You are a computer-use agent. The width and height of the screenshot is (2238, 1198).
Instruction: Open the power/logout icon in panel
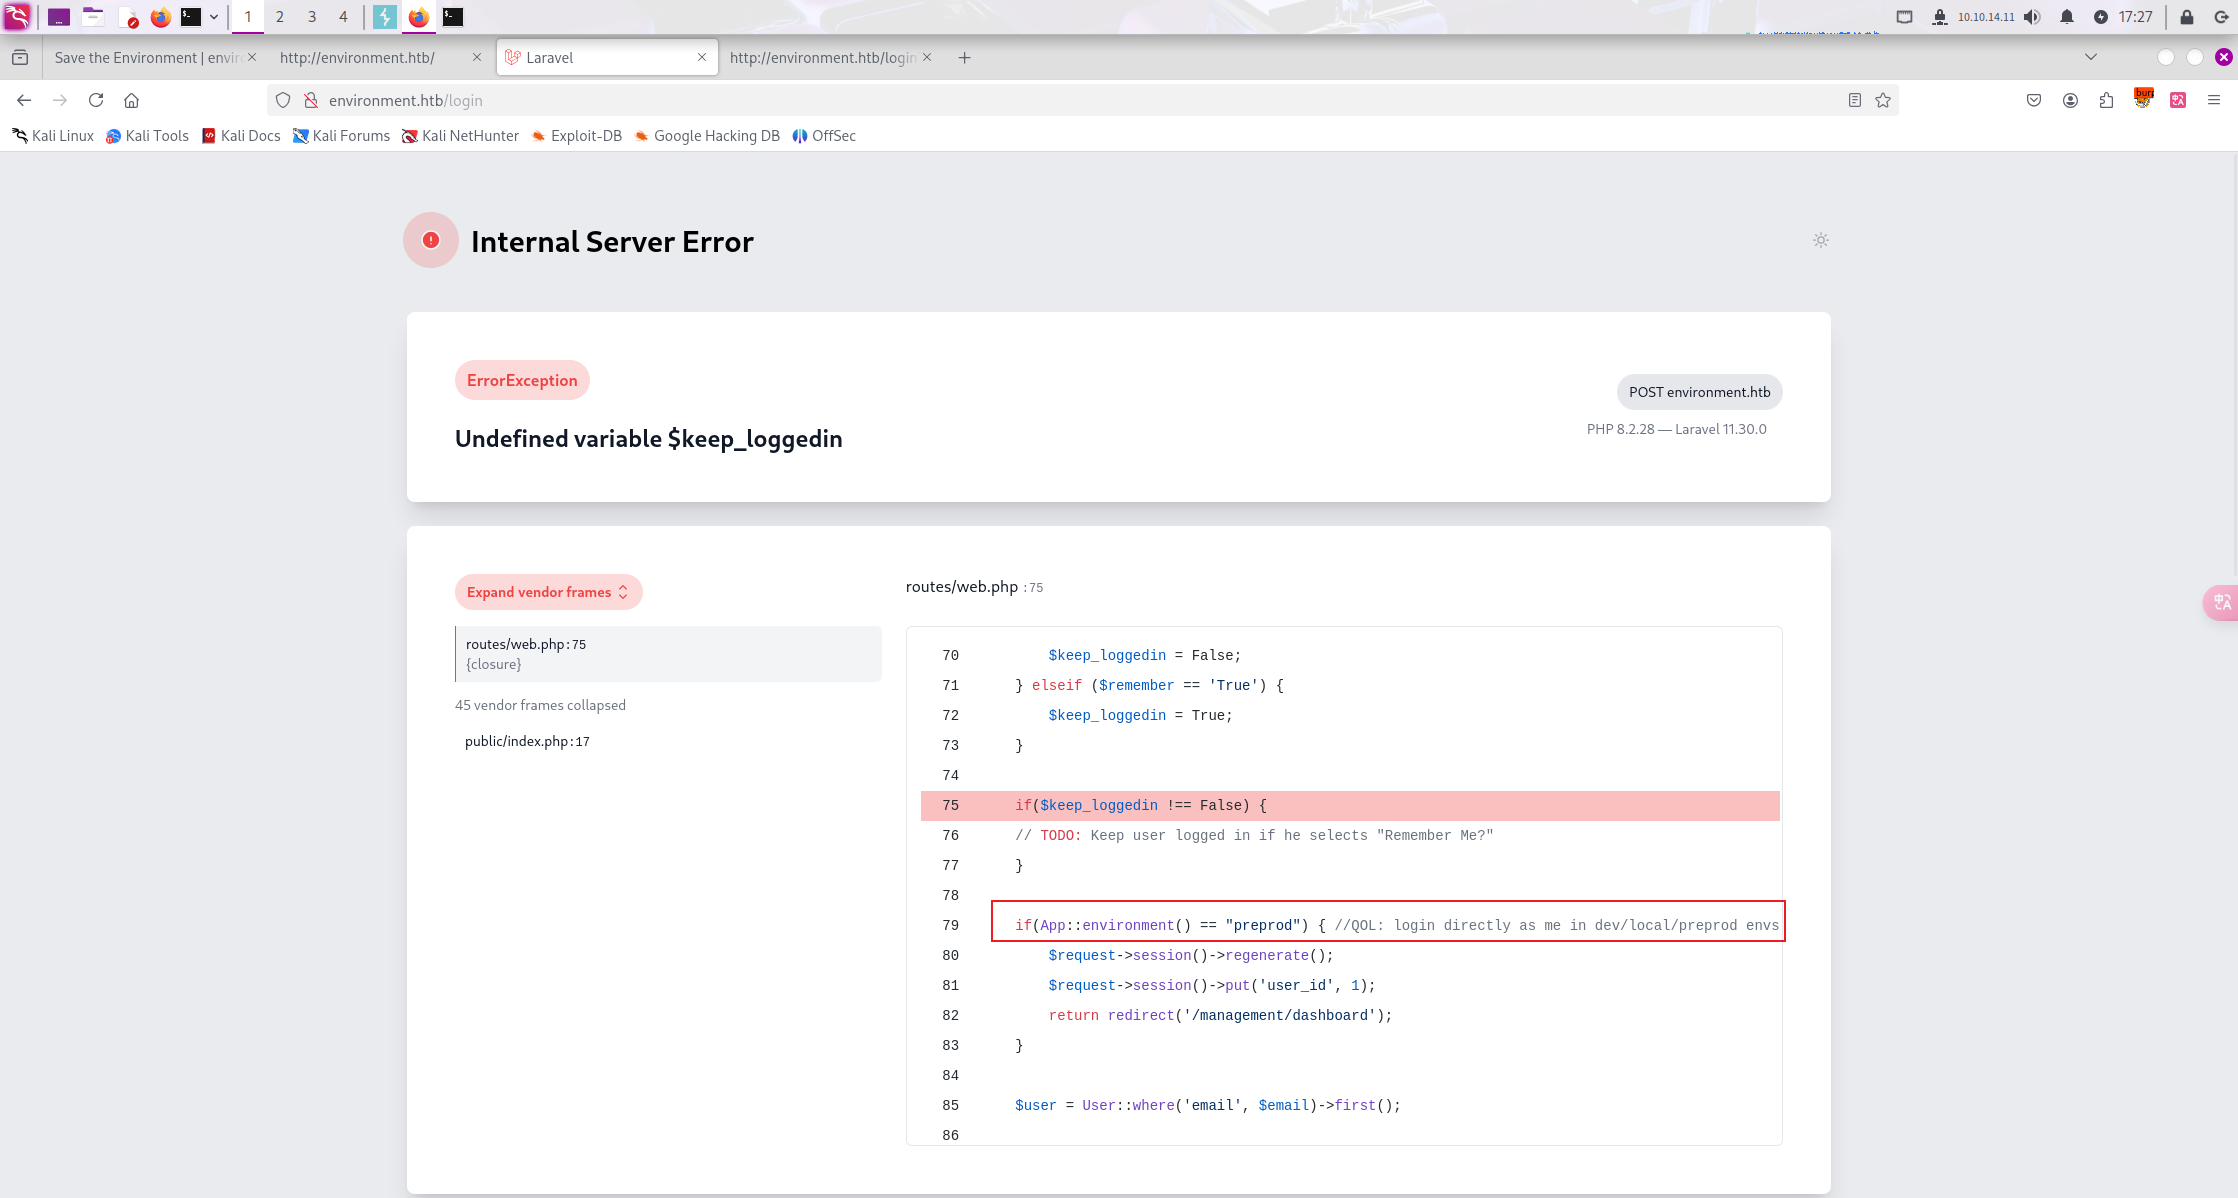pyautogui.click(x=2221, y=17)
